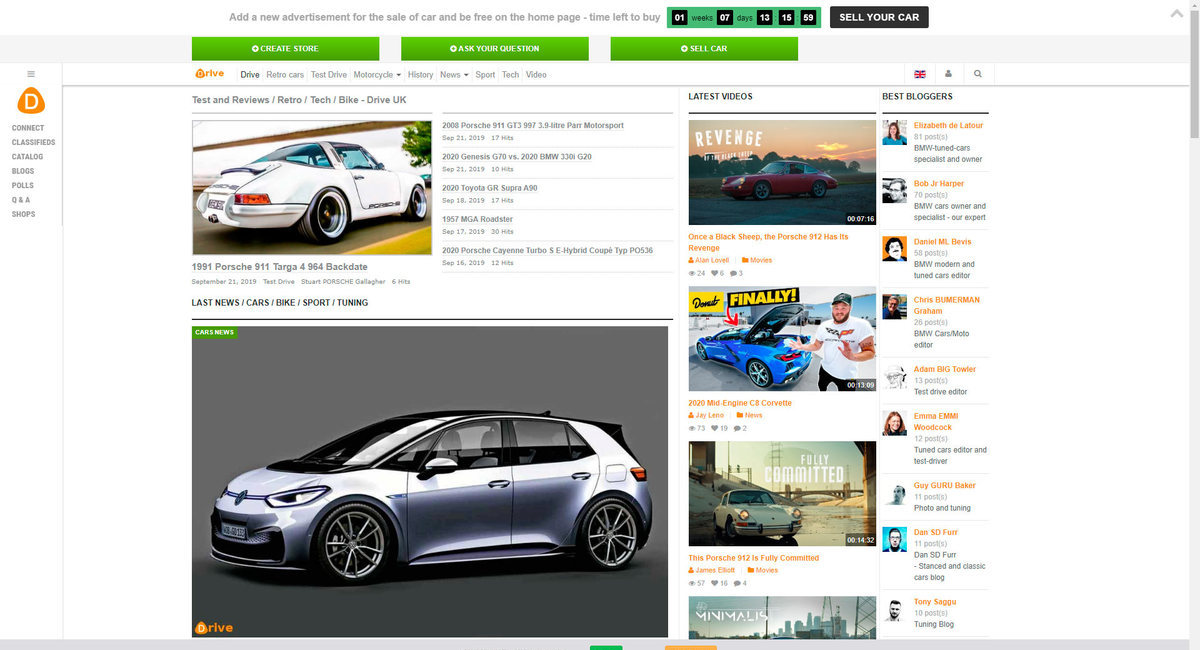The image size is (1200, 650).
Task: Open the 2020 Mid-Engine C8 Corvette title
Action: tap(740, 403)
